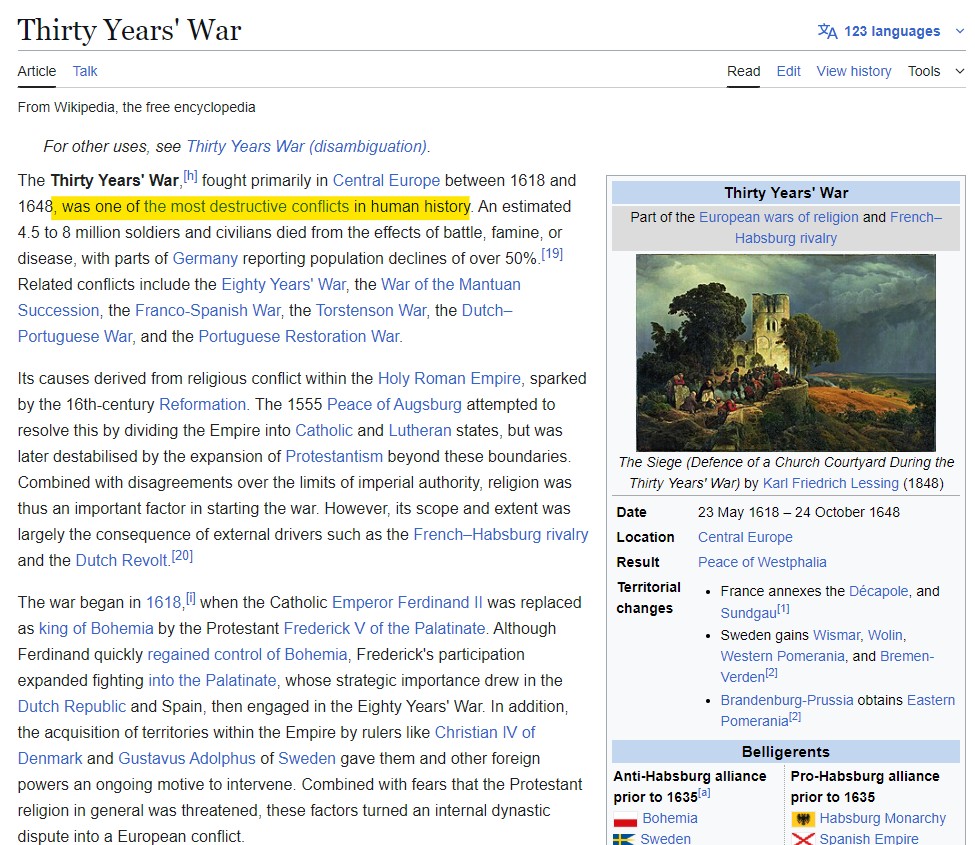Open the Sweden link in paragraph
This screenshot has width=975, height=845.
(x=307, y=759)
